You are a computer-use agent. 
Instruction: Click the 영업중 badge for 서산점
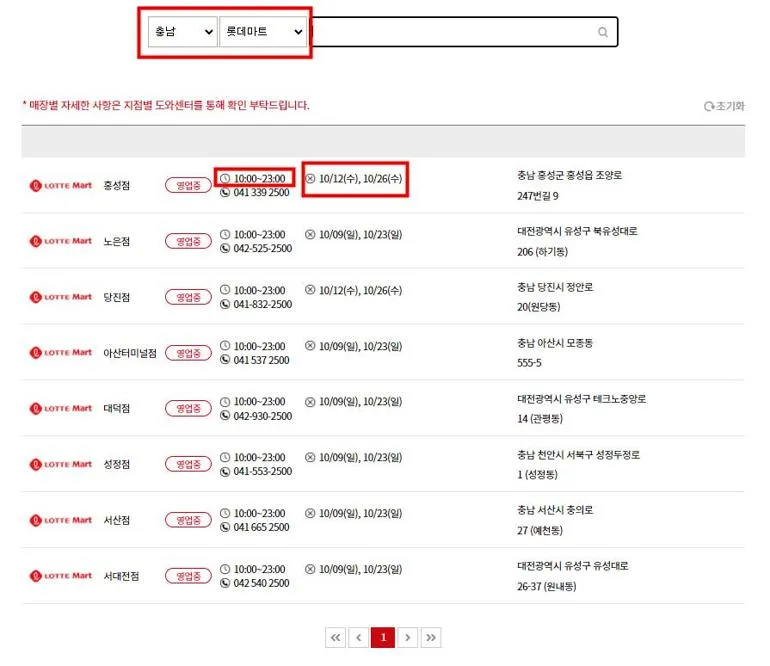[x=188, y=520]
